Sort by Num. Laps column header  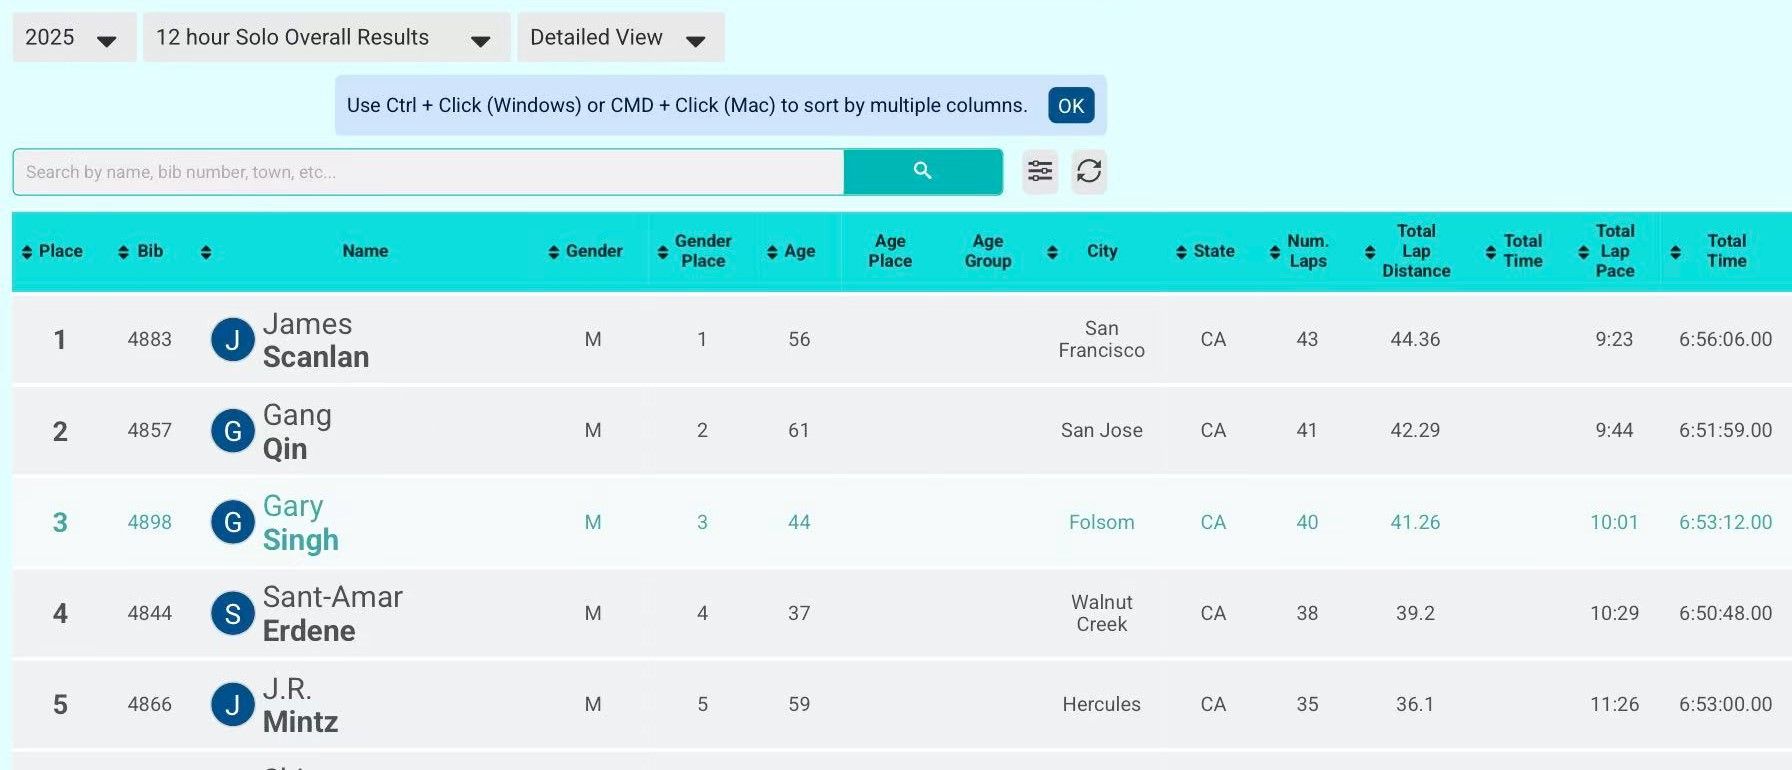(x=1298, y=251)
